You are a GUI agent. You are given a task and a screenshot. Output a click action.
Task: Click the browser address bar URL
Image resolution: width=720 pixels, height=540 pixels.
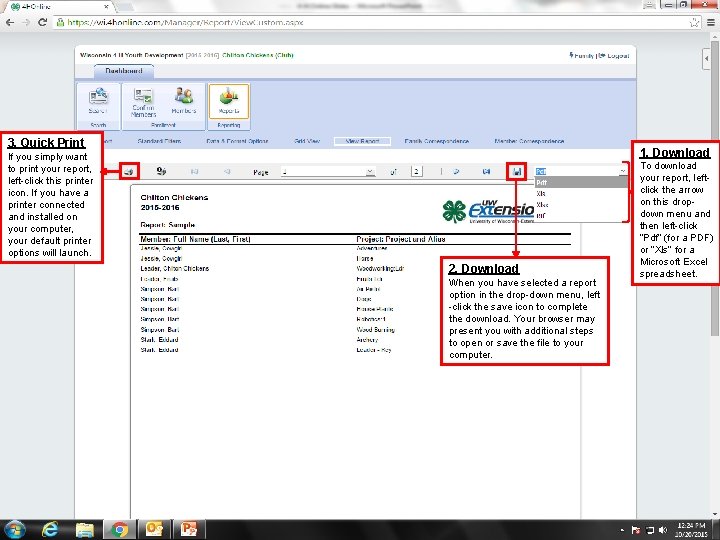click(x=186, y=22)
